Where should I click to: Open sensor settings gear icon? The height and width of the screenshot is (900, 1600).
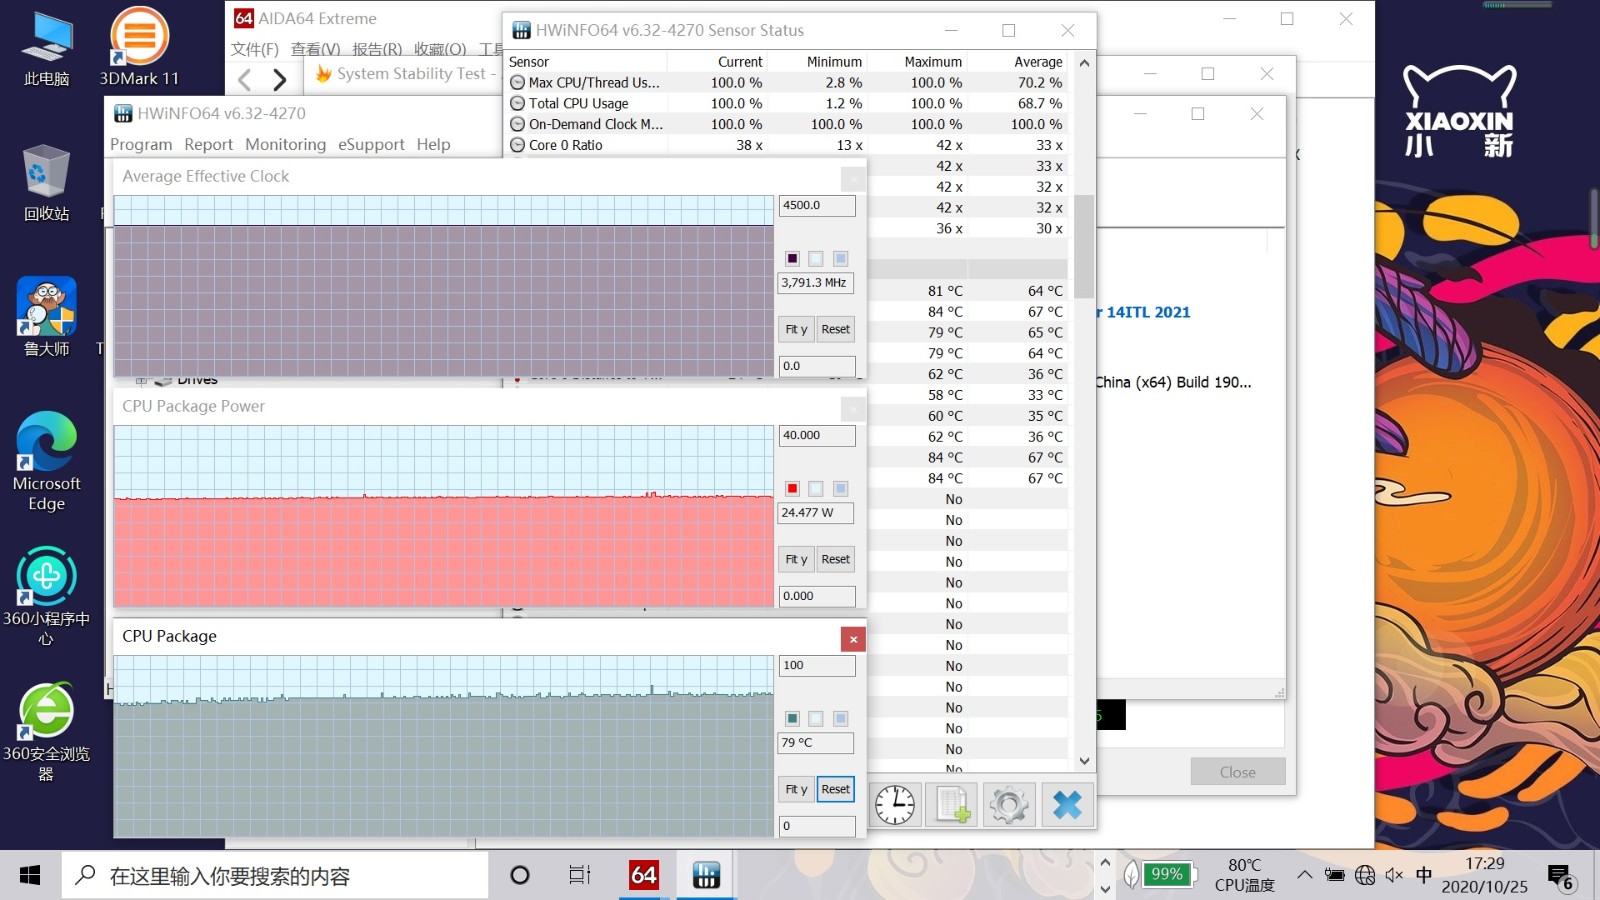(x=1008, y=804)
